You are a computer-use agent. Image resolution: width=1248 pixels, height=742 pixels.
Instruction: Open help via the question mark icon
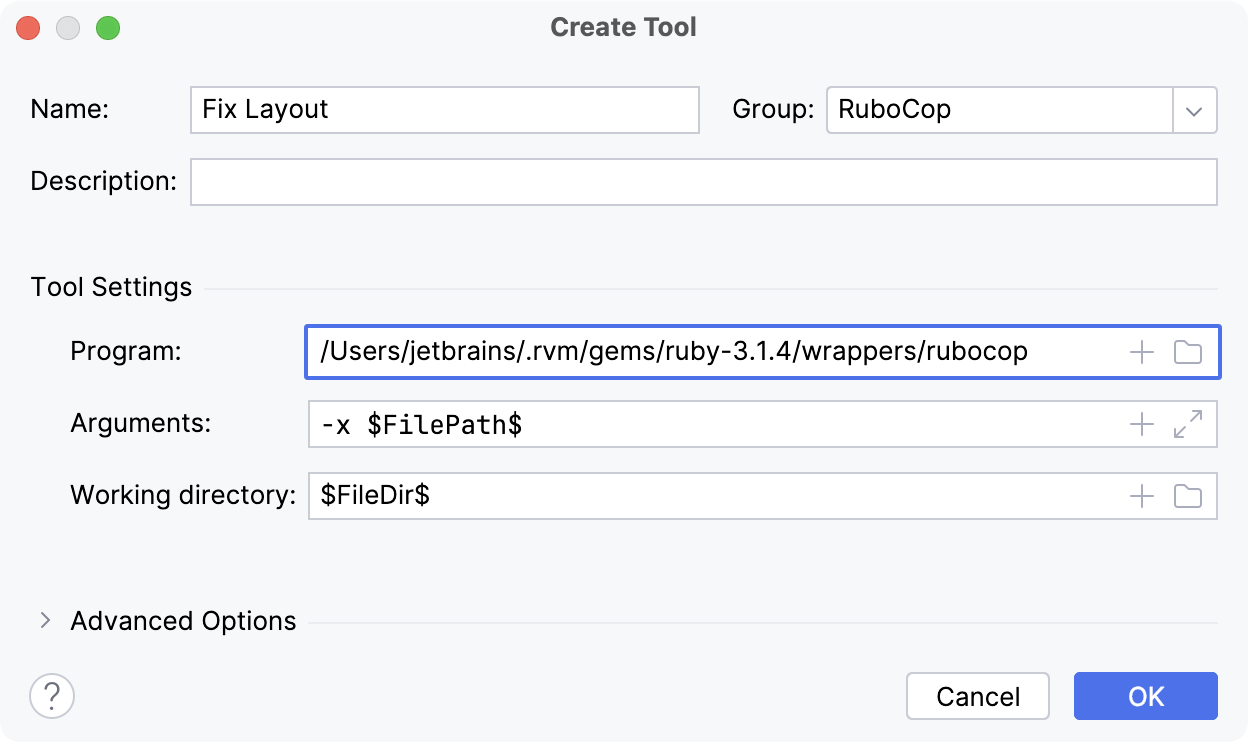(x=52, y=696)
